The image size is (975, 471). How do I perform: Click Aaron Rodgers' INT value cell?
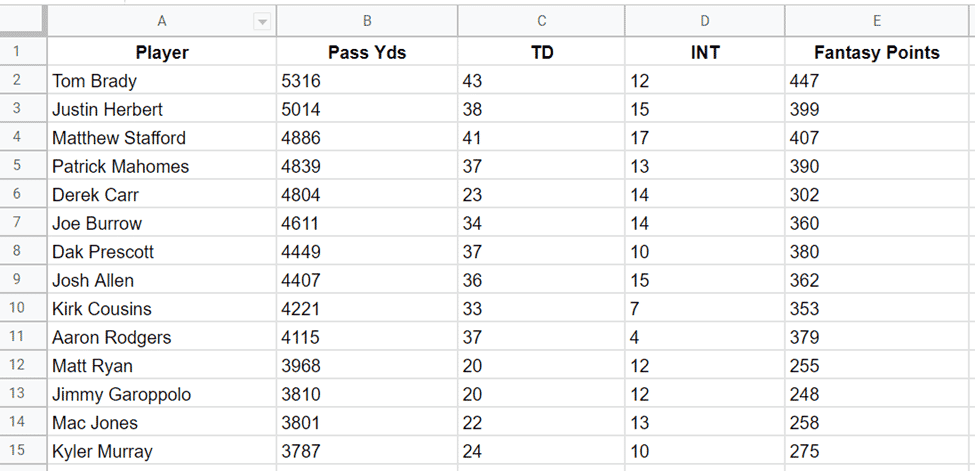(x=705, y=338)
